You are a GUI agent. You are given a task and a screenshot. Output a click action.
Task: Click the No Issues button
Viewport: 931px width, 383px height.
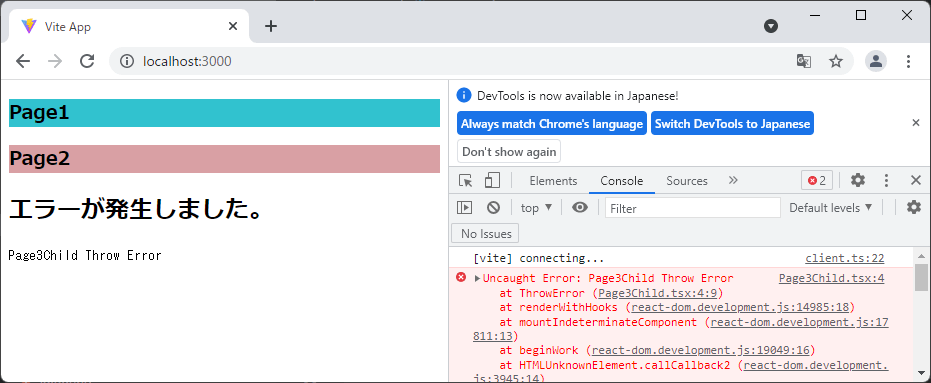(485, 233)
